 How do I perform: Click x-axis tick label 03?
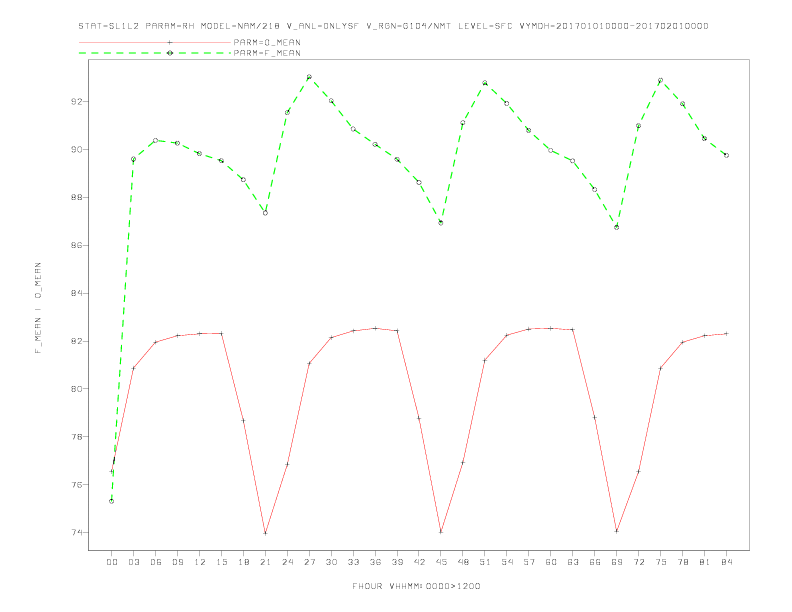(x=133, y=562)
